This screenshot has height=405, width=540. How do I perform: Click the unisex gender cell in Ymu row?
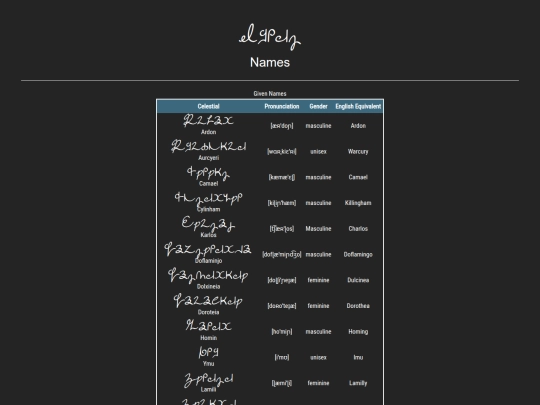tap(318, 357)
